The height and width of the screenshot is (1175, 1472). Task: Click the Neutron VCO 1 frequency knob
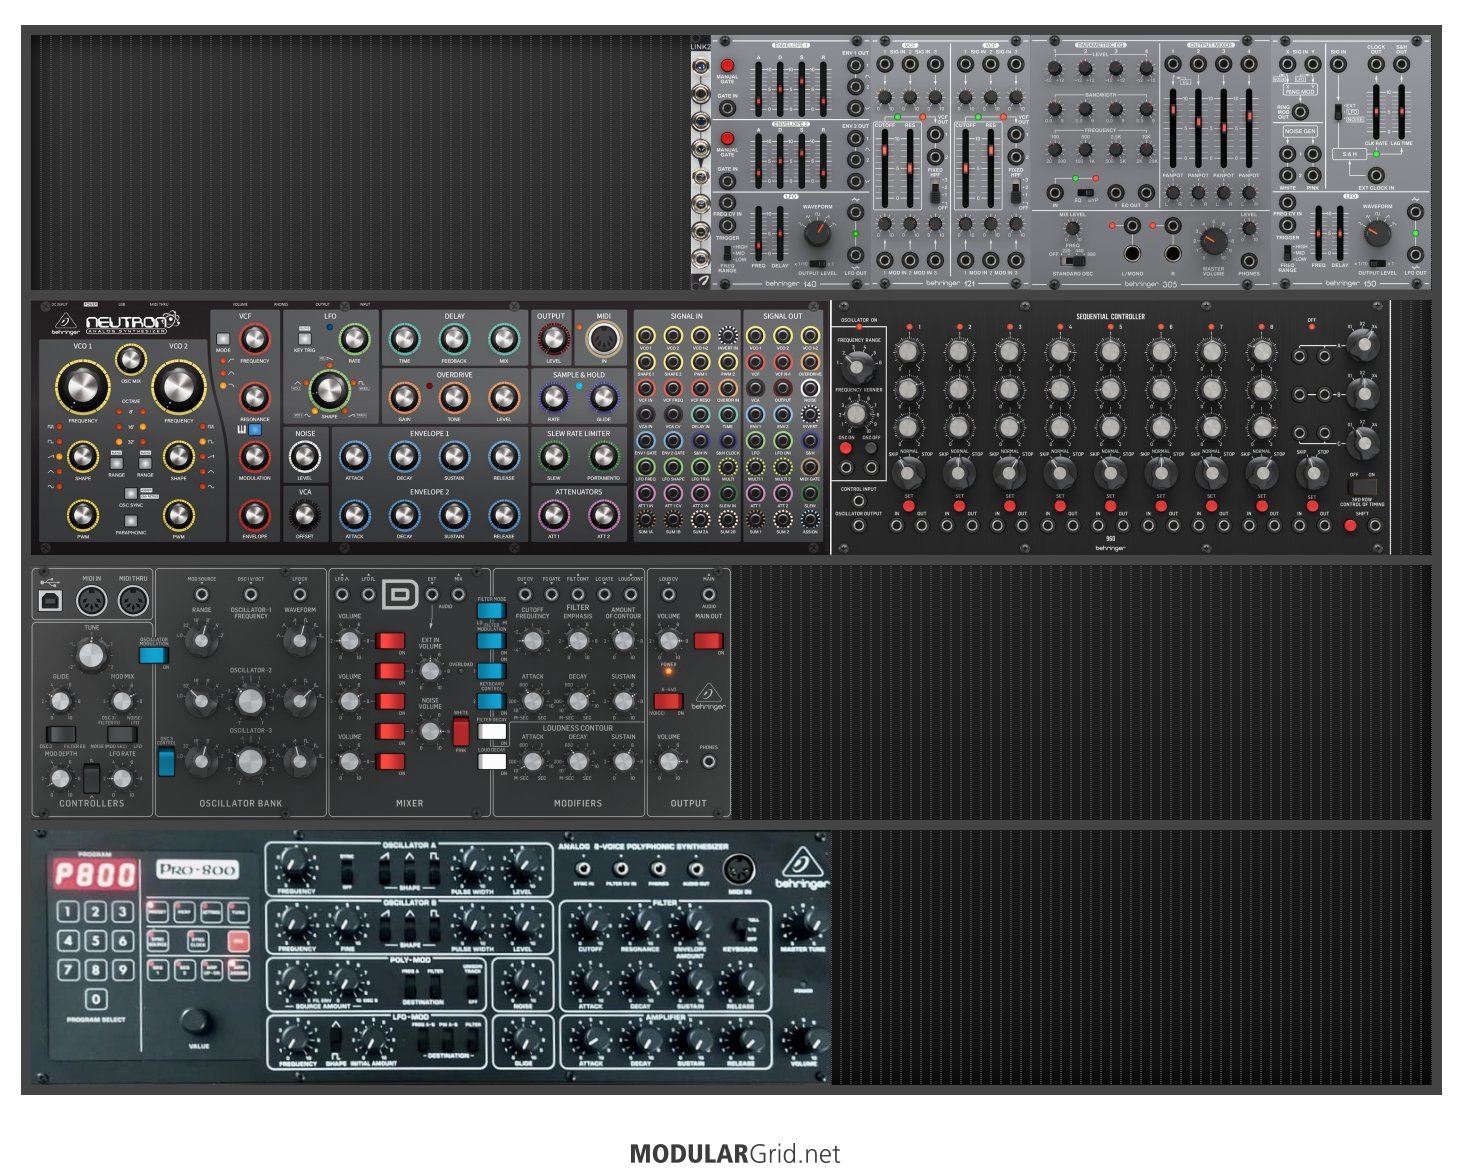point(82,388)
